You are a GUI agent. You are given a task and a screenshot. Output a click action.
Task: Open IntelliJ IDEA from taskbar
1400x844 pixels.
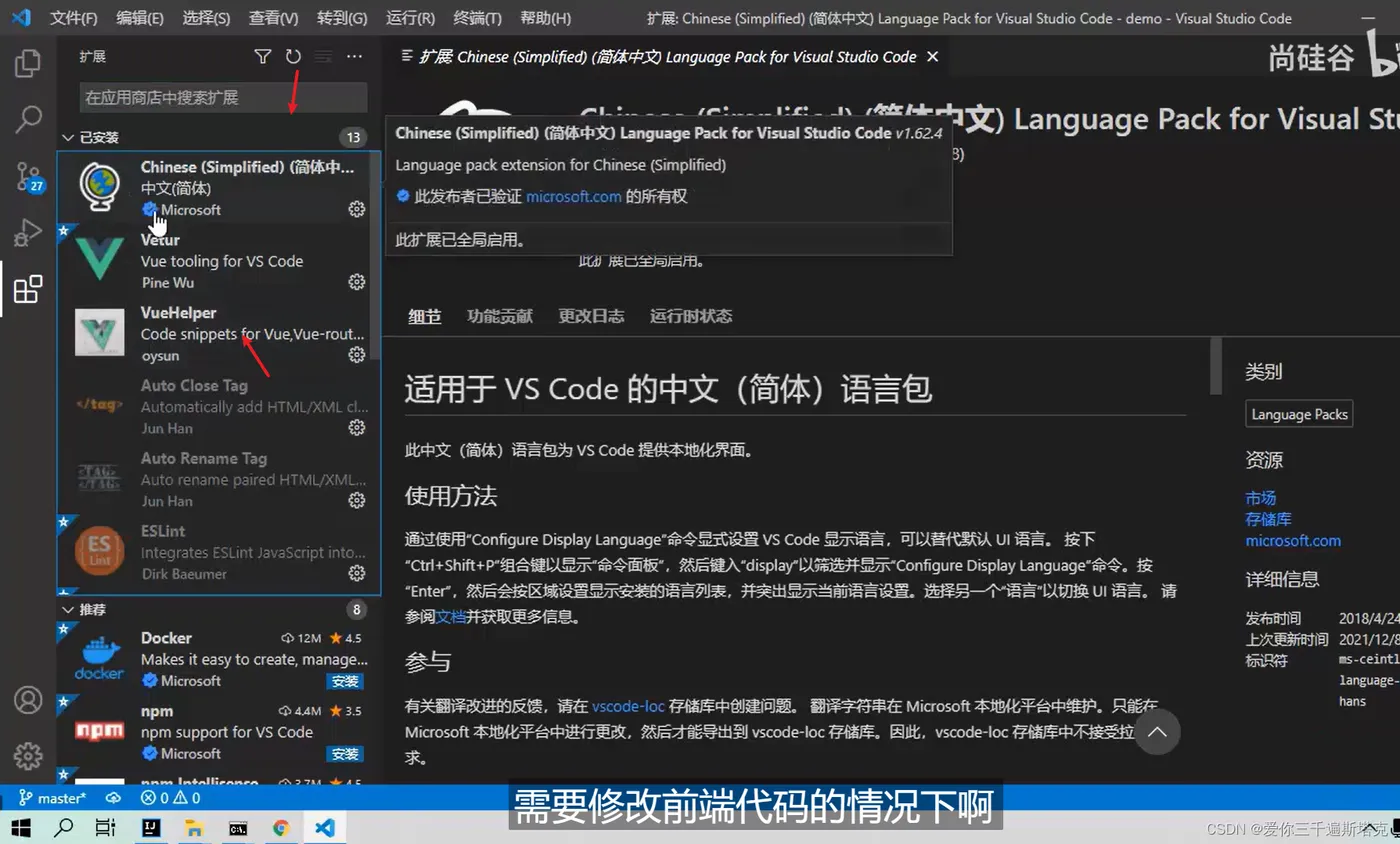[x=150, y=828]
